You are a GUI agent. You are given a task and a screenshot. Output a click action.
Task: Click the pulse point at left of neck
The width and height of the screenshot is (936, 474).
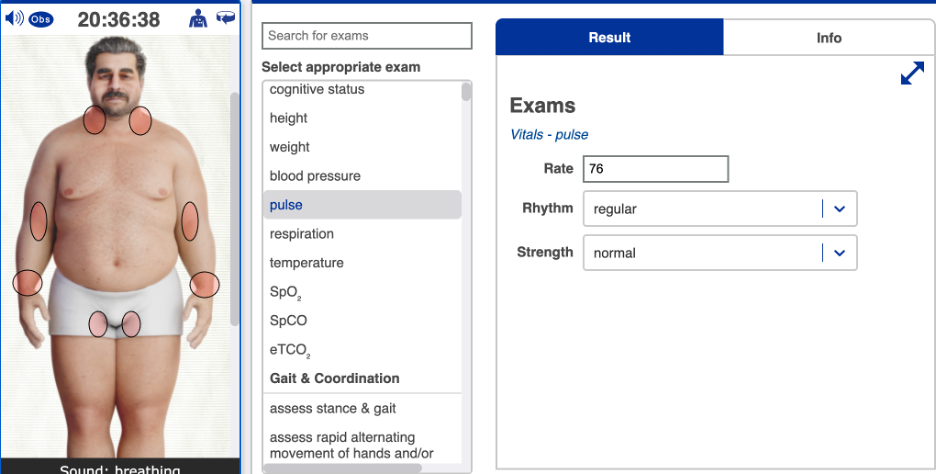pyautogui.click(x=95, y=120)
